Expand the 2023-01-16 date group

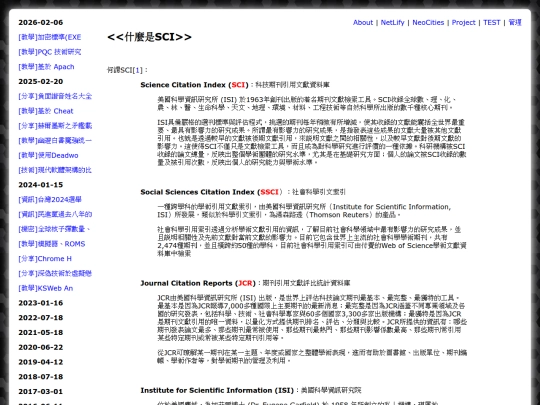[41, 303]
